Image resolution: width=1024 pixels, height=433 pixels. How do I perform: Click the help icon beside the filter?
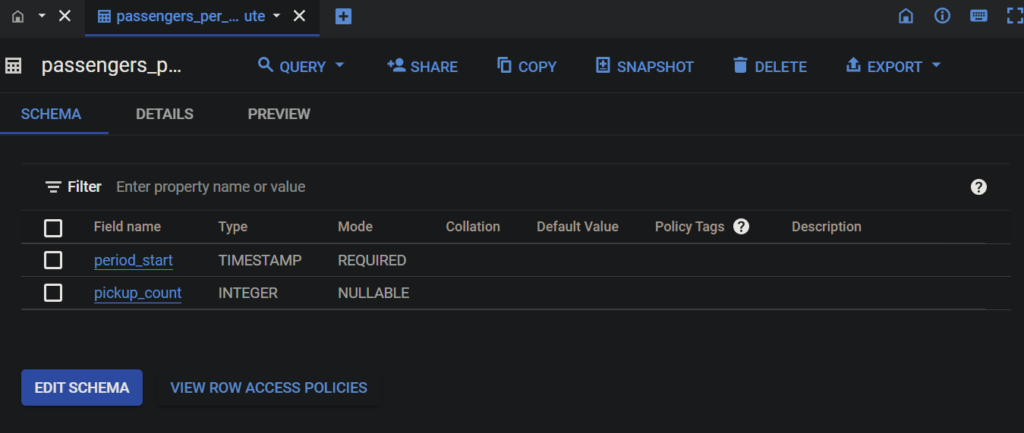979,187
